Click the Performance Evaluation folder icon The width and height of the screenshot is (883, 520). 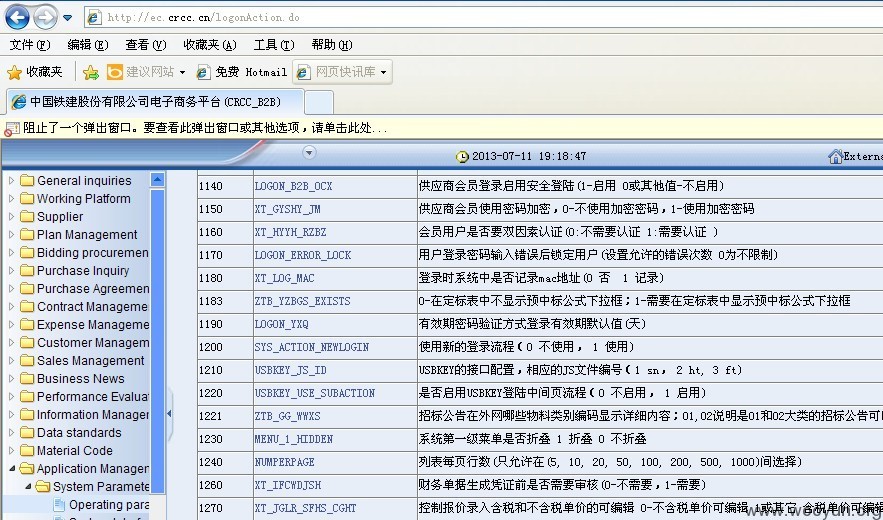(27, 397)
